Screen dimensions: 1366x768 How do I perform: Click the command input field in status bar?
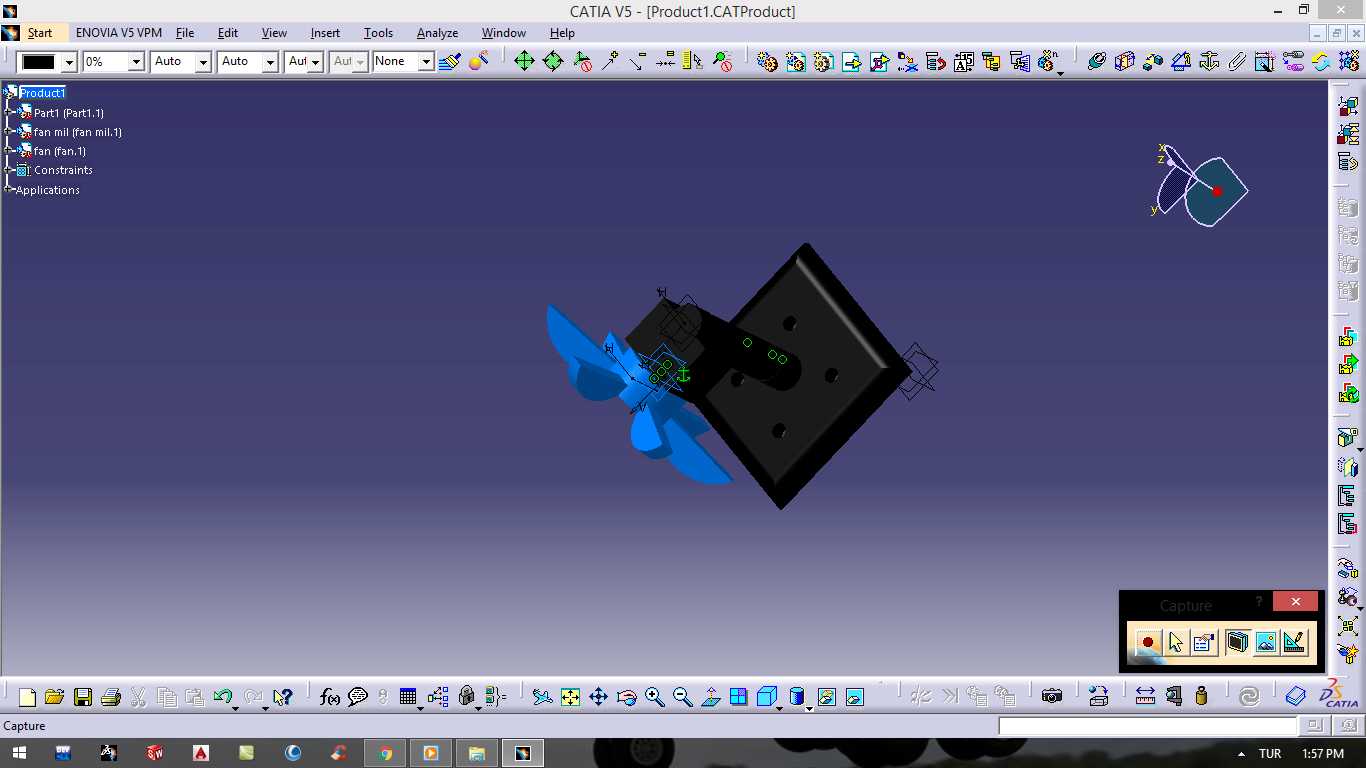pyautogui.click(x=1148, y=726)
